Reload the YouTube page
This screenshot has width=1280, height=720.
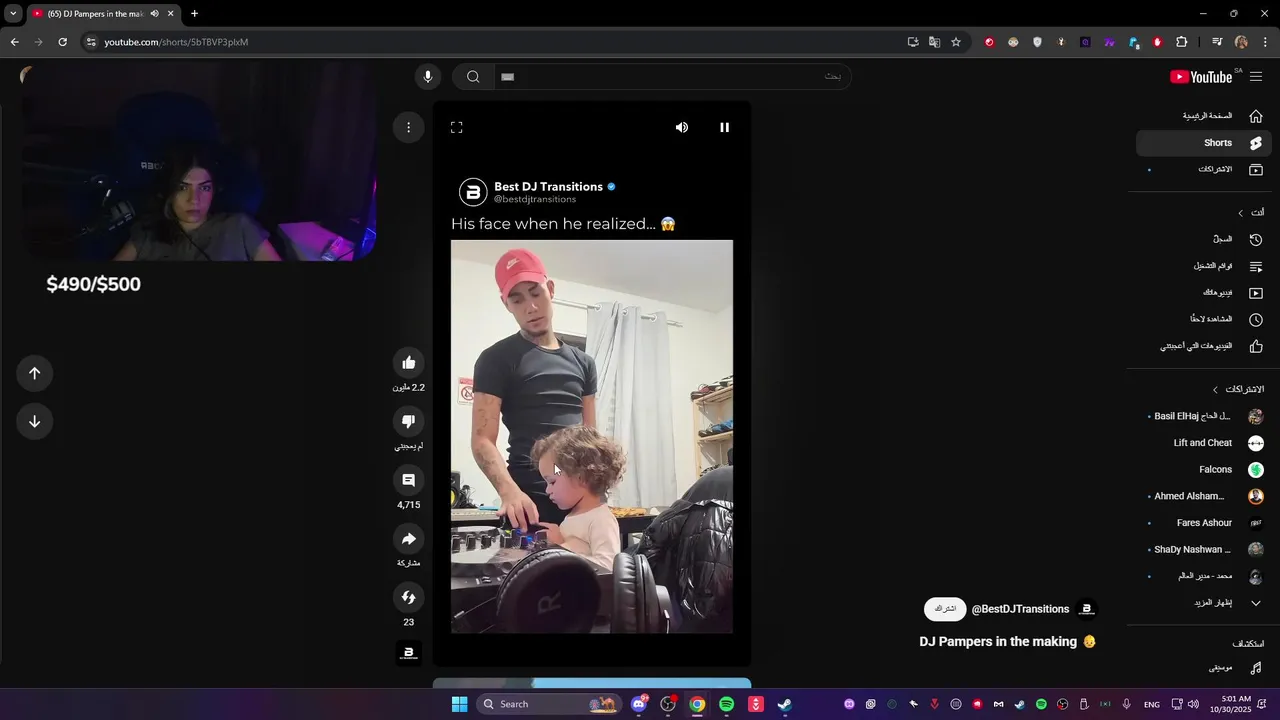pos(62,42)
